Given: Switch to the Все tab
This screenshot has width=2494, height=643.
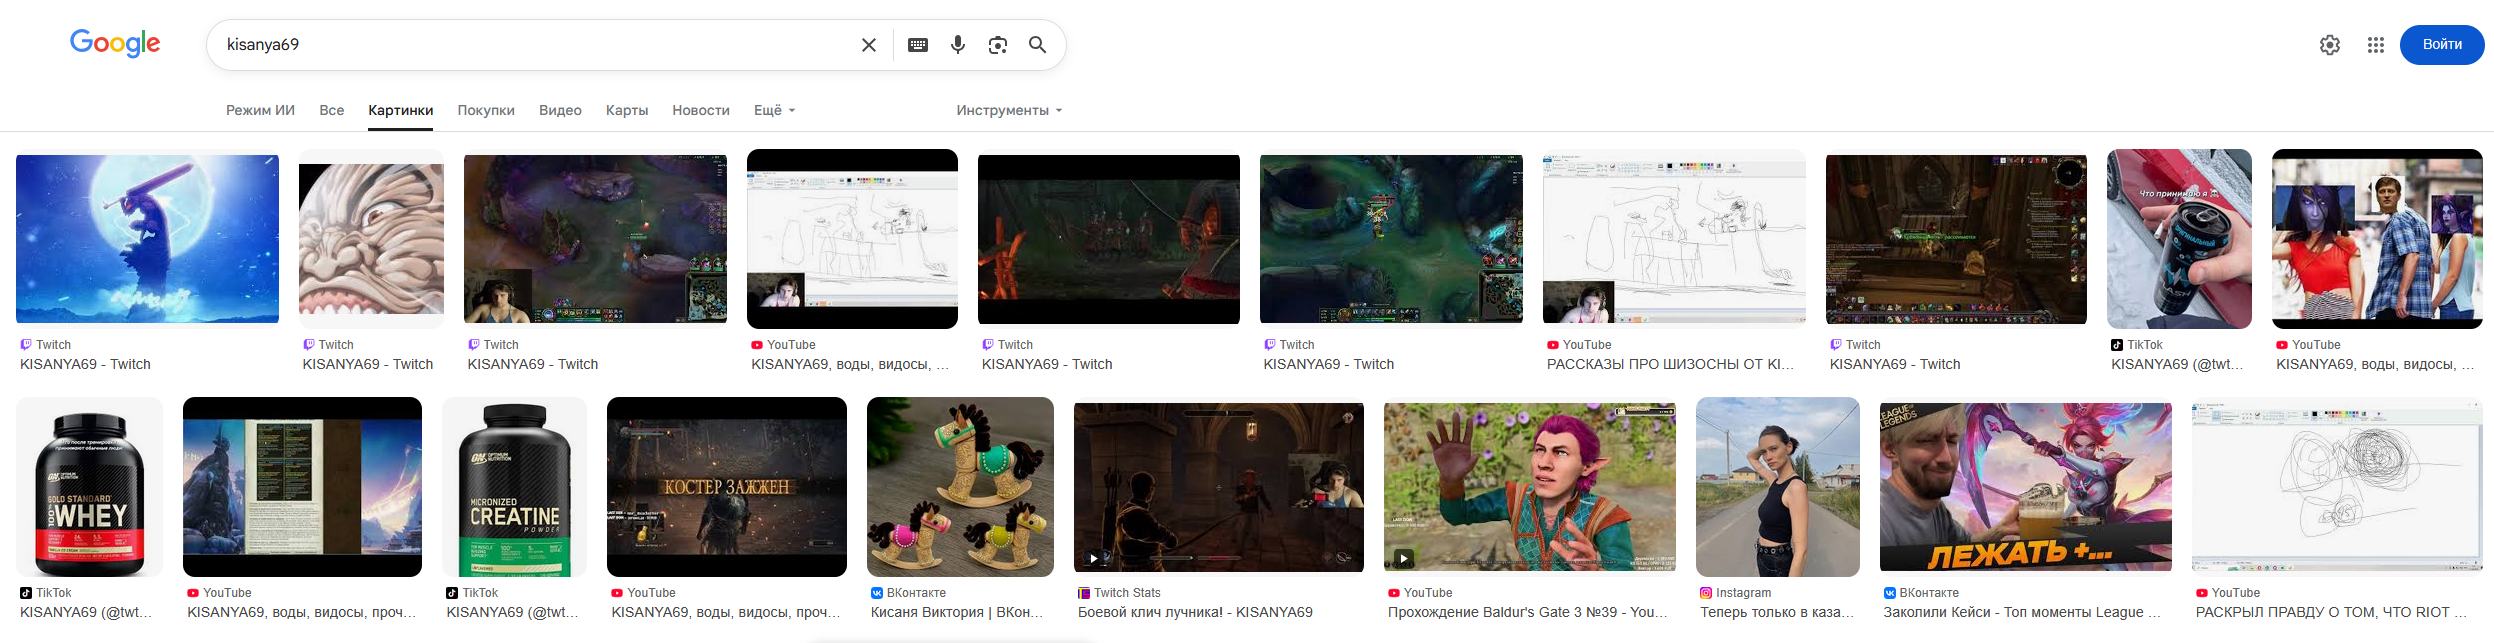Looking at the screenshot, I should (x=332, y=110).
